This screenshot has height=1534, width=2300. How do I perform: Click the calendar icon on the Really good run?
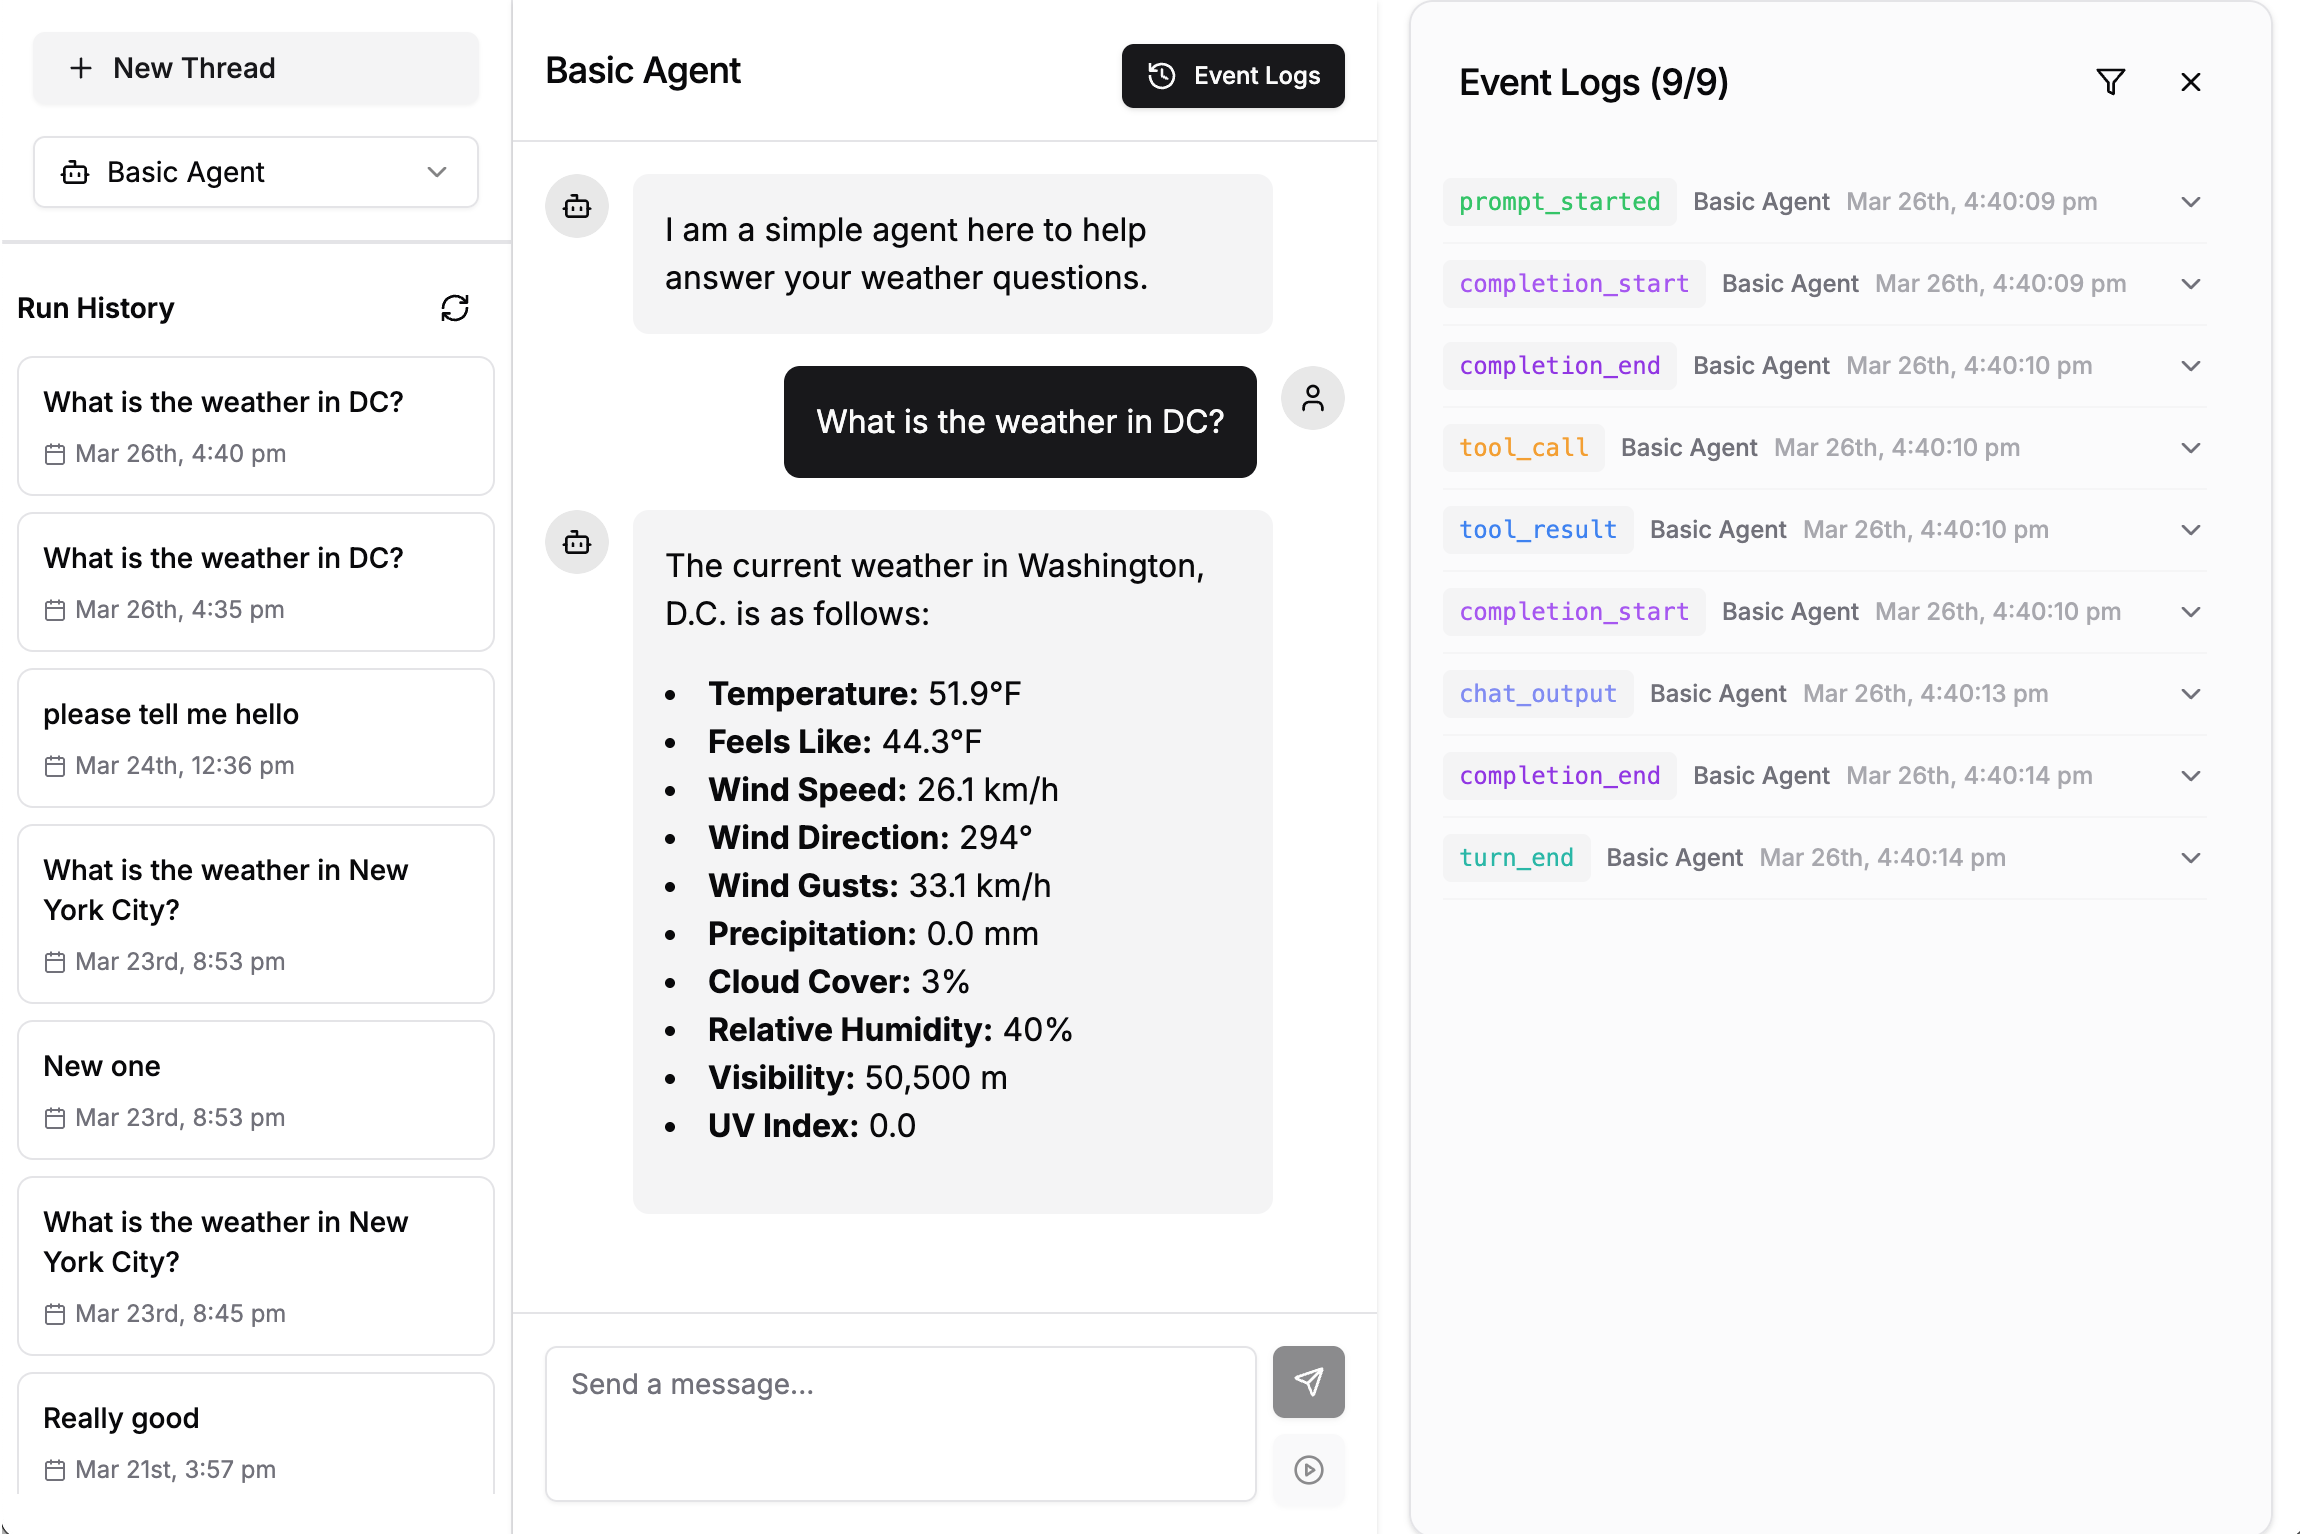coord(57,1470)
